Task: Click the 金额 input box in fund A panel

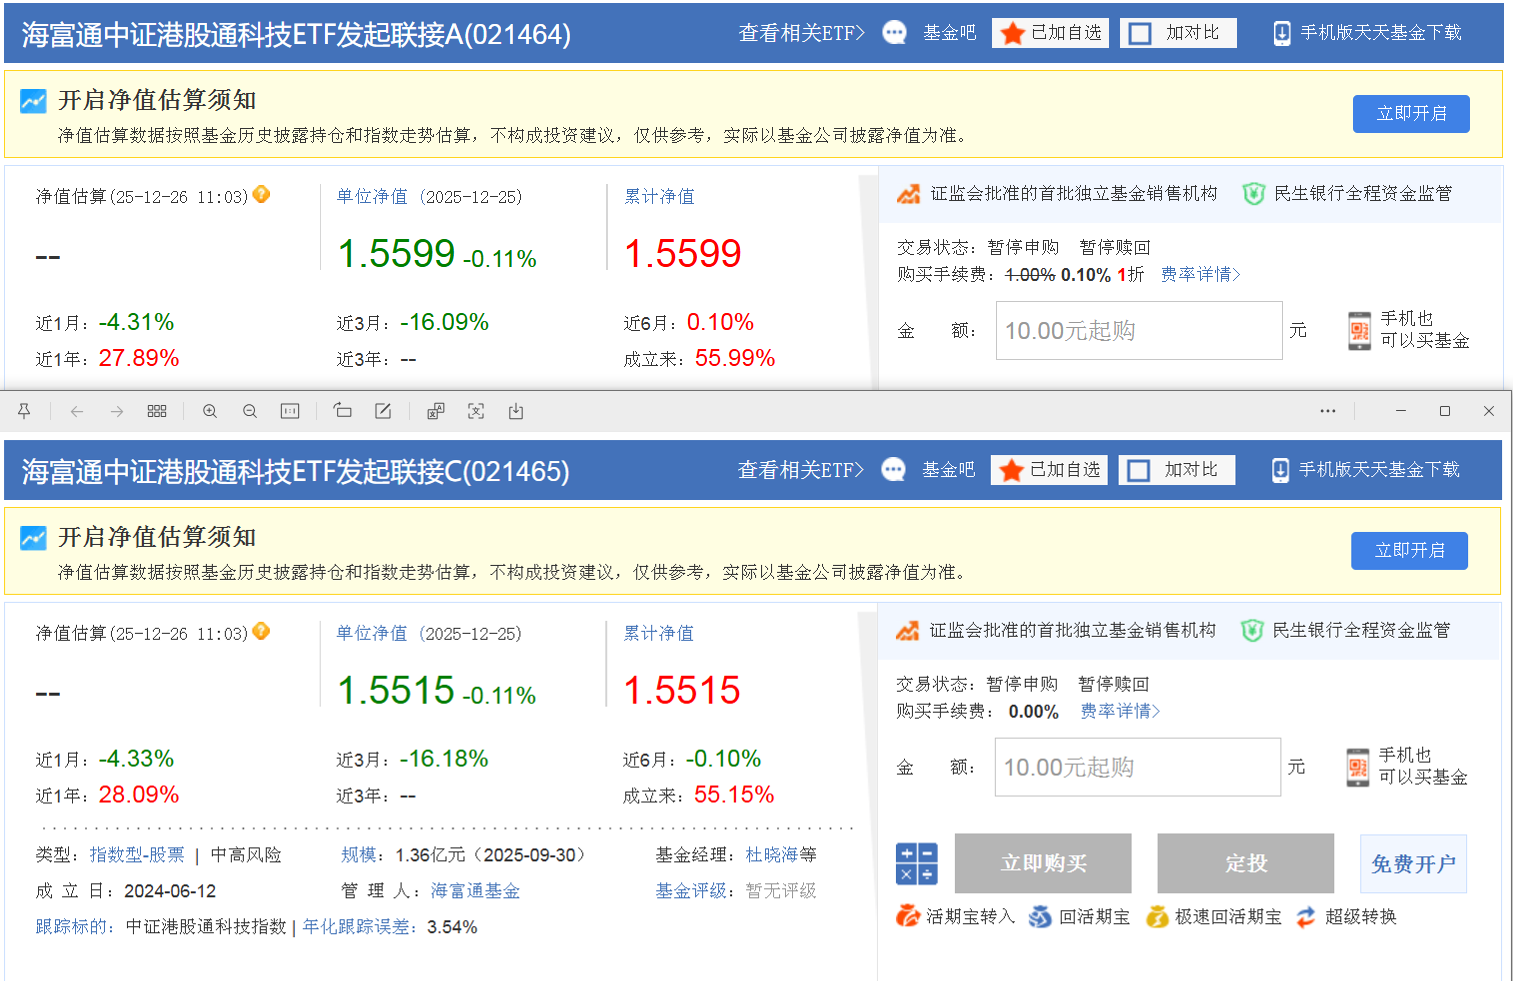Action: coord(1139,330)
